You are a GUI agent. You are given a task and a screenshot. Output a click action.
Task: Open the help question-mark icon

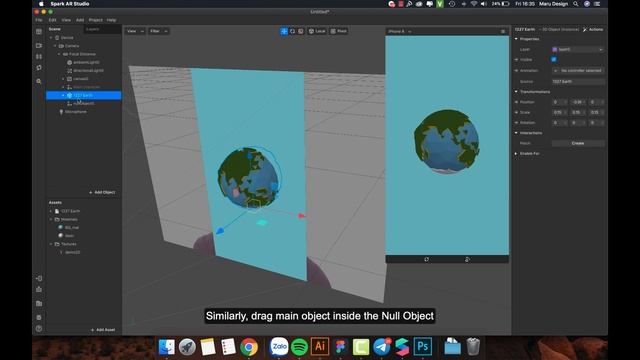tap(39, 329)
